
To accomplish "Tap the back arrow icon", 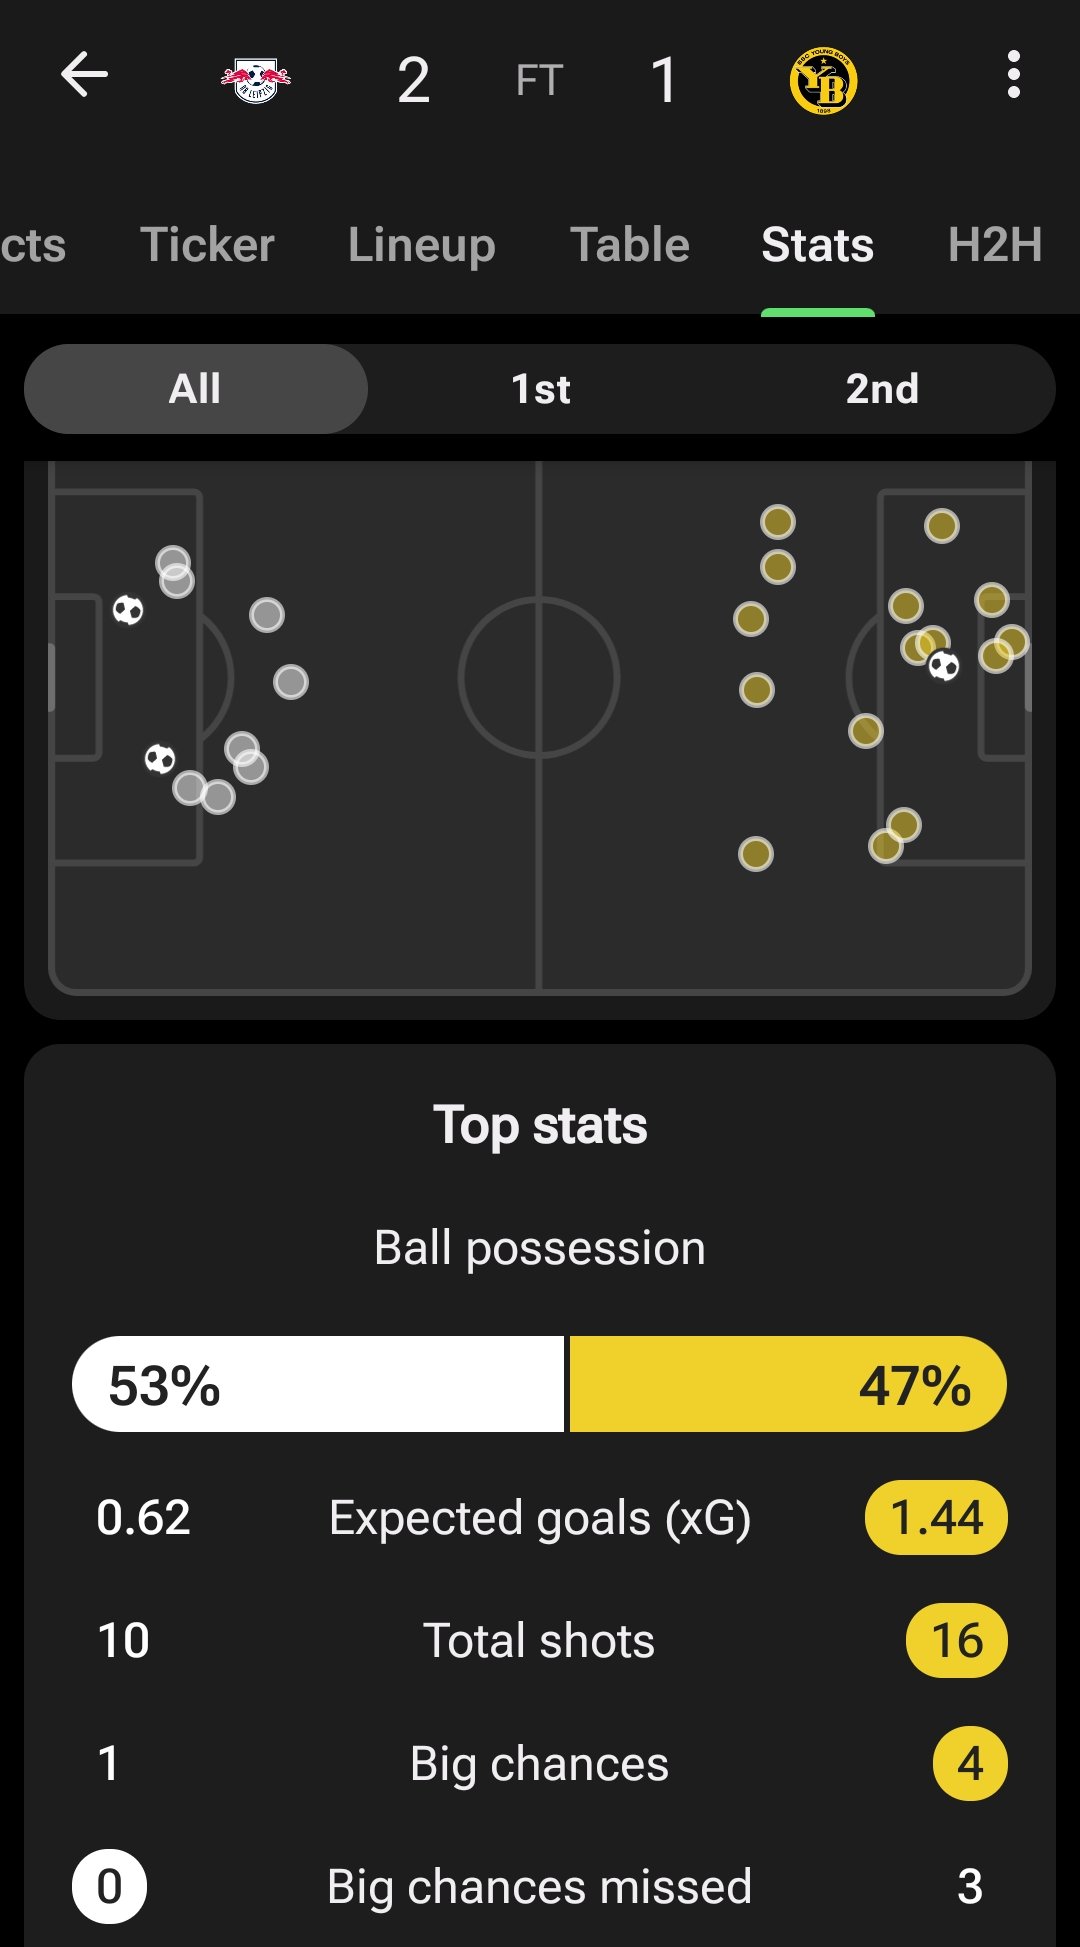I will click(84, 75).
